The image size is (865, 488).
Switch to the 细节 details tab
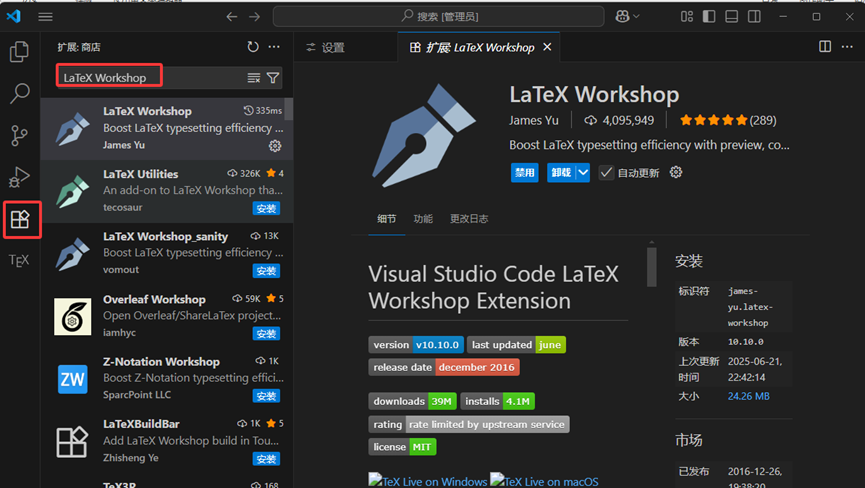click(x=387, y=219)
